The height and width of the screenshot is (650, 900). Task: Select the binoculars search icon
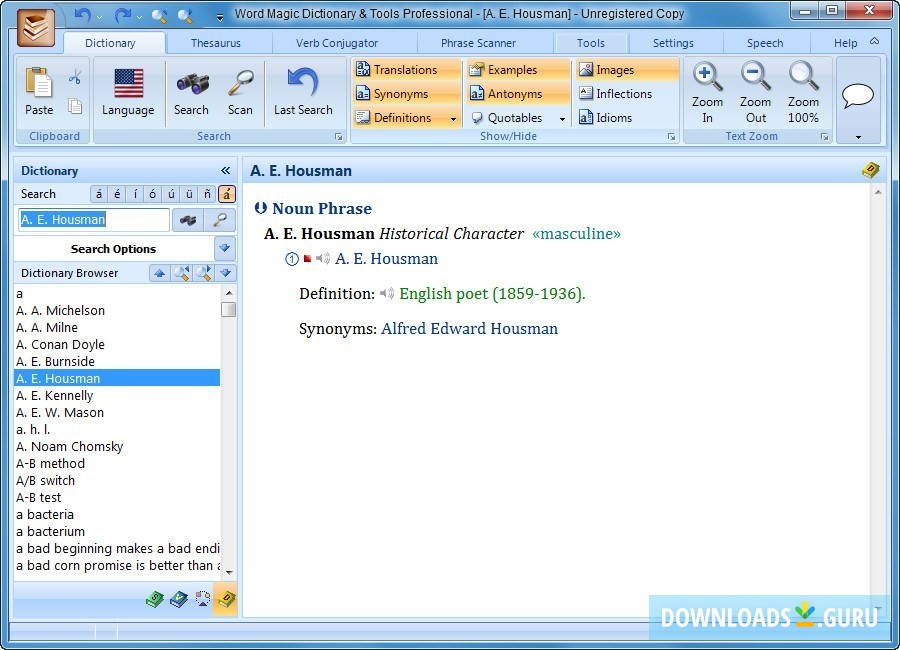click(x=191, y=90)
